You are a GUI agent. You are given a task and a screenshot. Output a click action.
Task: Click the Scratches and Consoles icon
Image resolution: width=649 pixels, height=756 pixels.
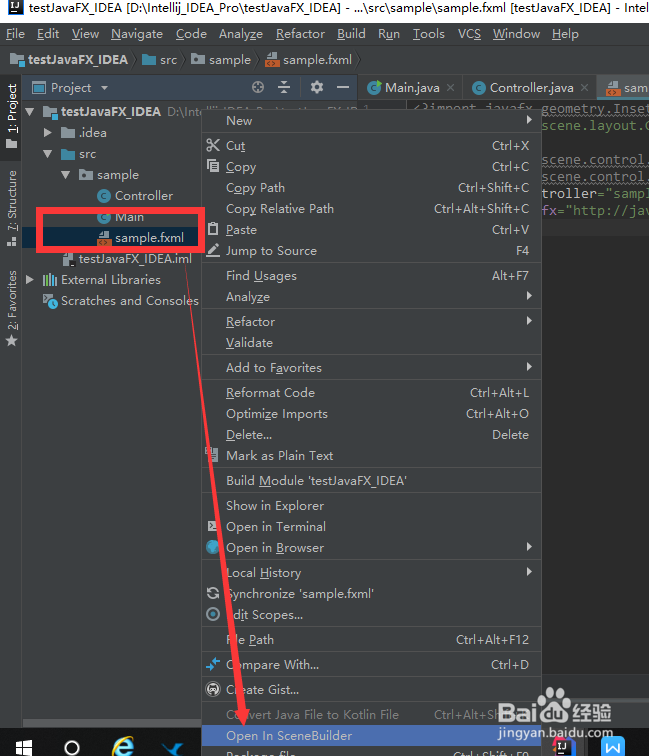click(x=50, y=301)
